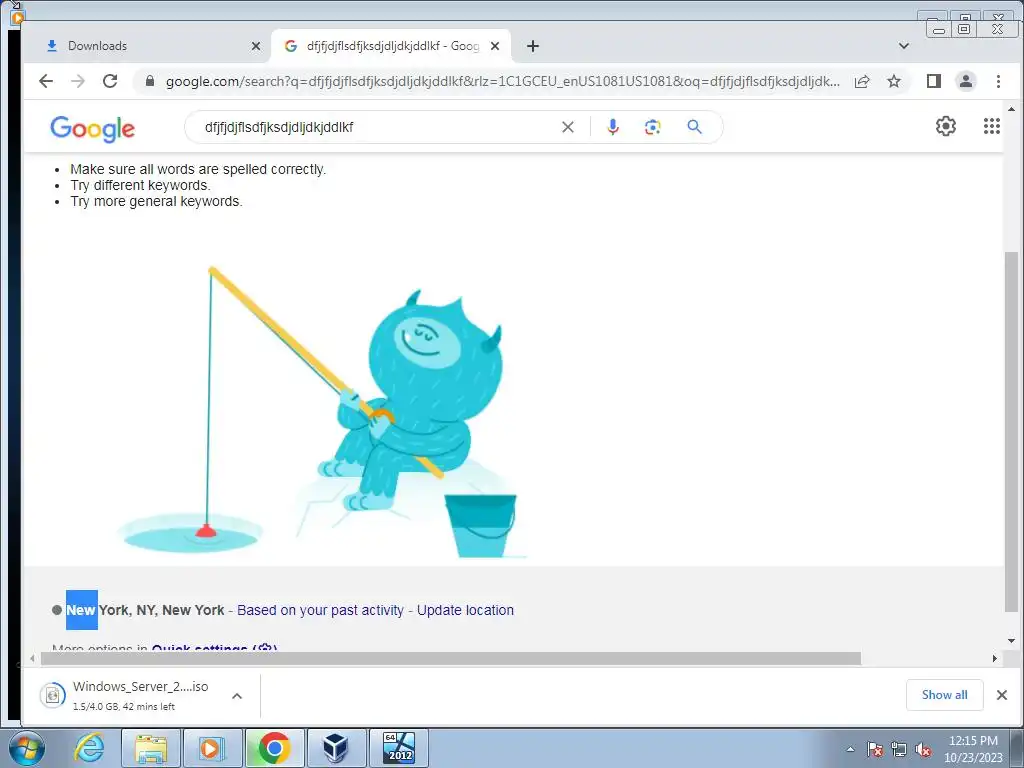
Task: Open Action Center flag icon
Action: click(x=875, y=749)
